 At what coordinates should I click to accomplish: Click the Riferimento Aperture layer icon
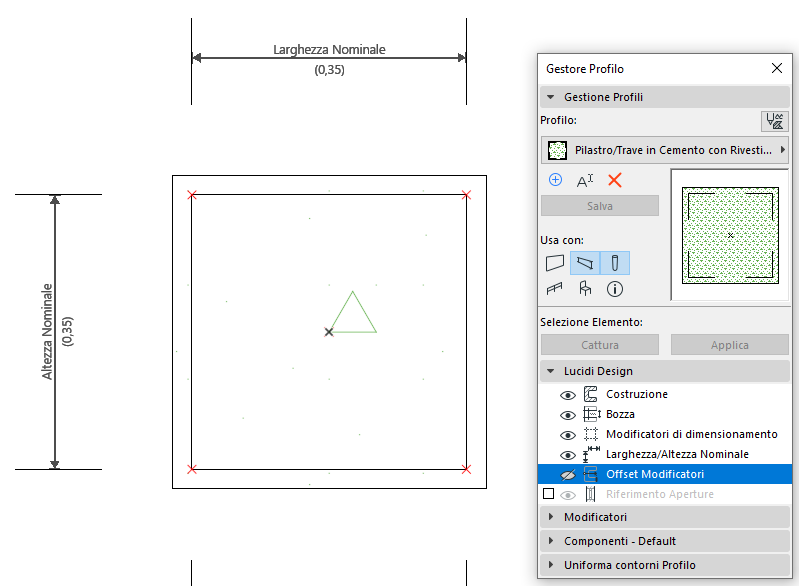(591, 494)
